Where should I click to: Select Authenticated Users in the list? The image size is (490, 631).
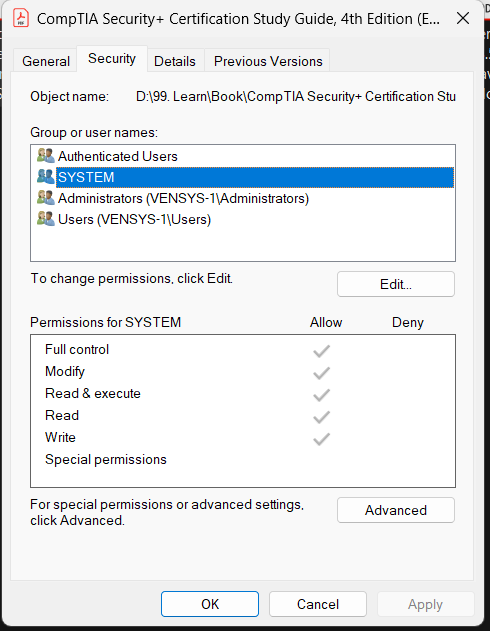[117, 156]
